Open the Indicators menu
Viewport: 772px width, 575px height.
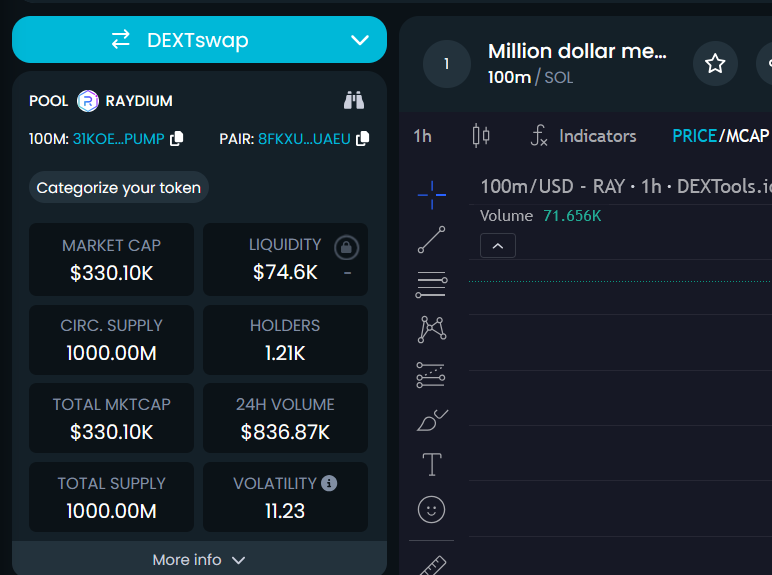tap(583, 135)
